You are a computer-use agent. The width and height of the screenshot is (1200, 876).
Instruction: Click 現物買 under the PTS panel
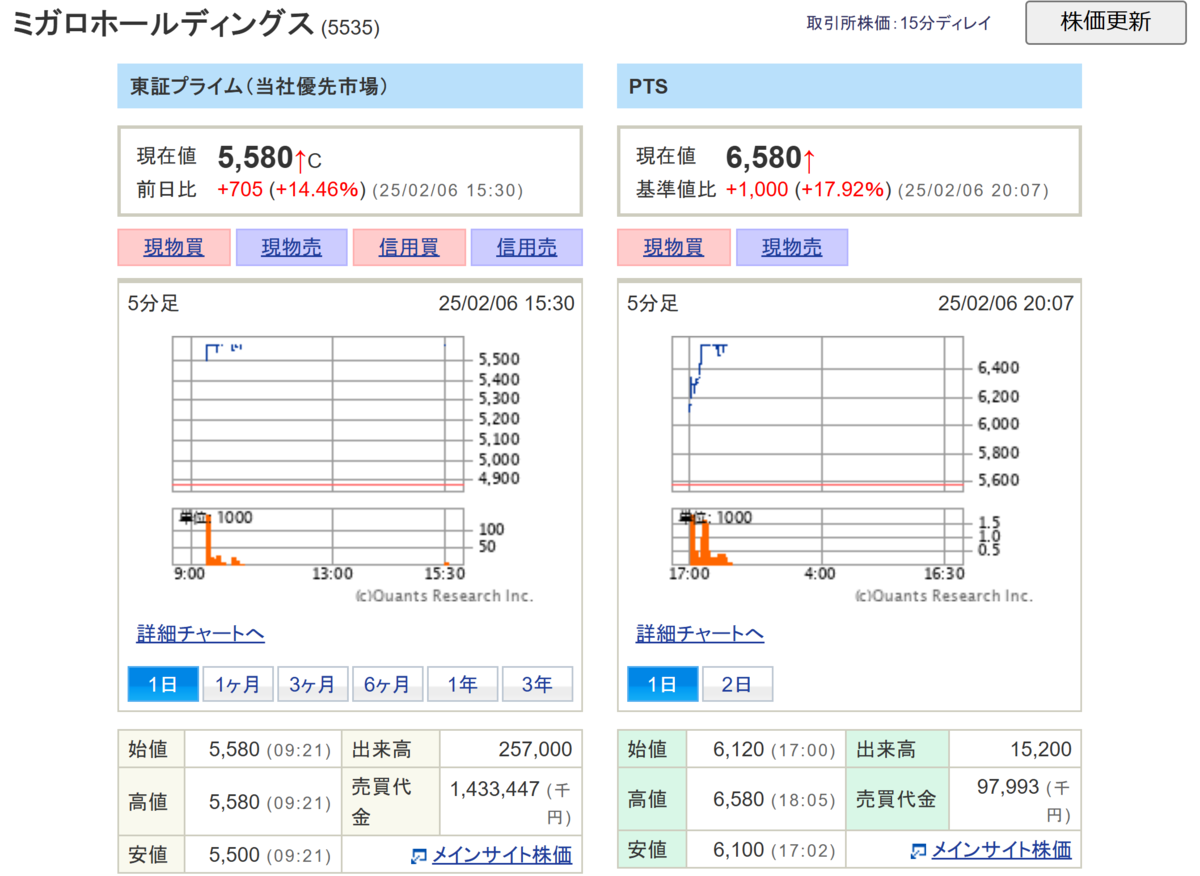pos(674,248)
